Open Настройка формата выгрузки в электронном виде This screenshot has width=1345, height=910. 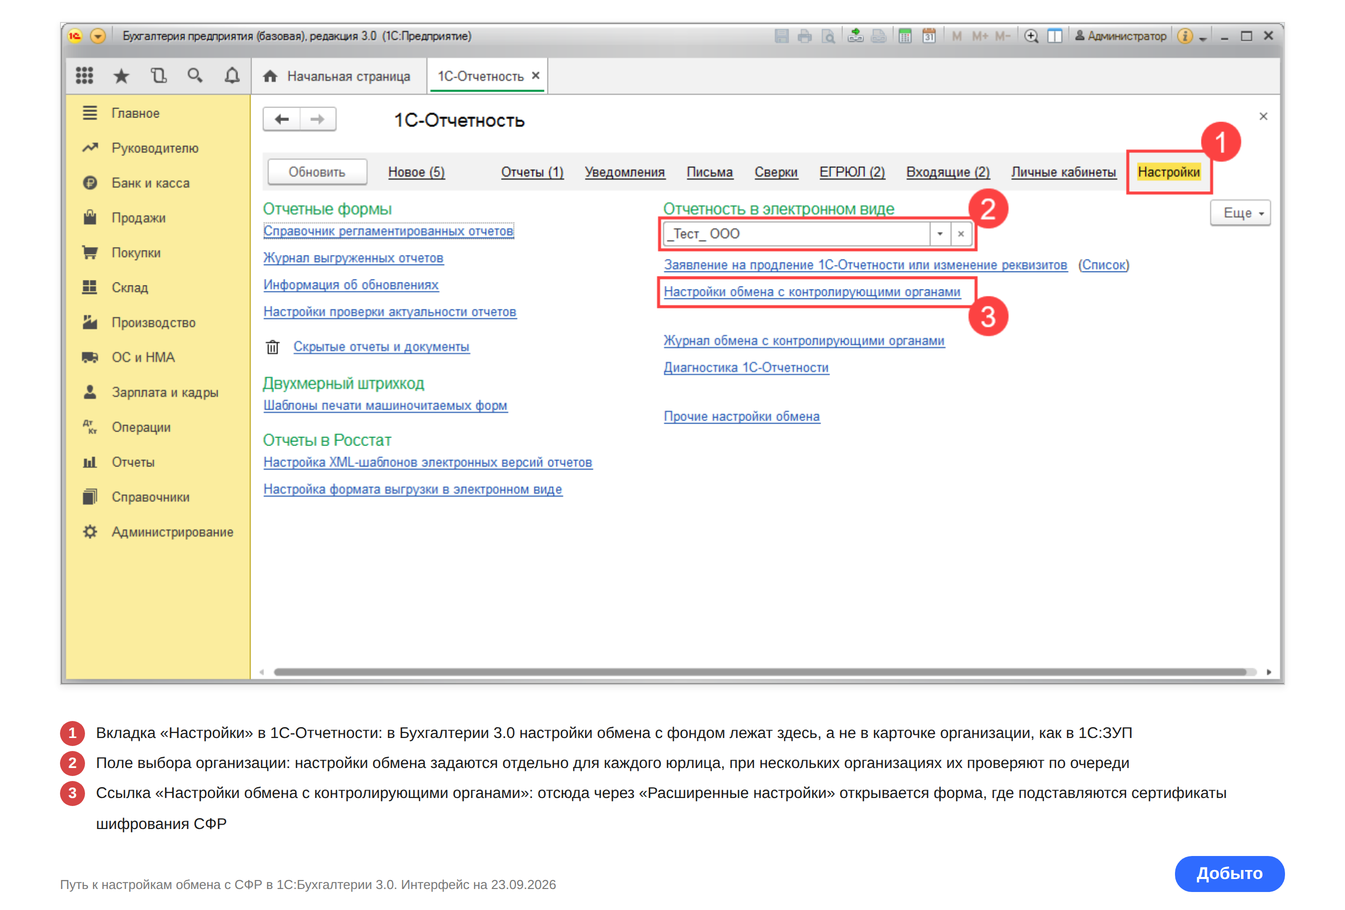(413, 490)
